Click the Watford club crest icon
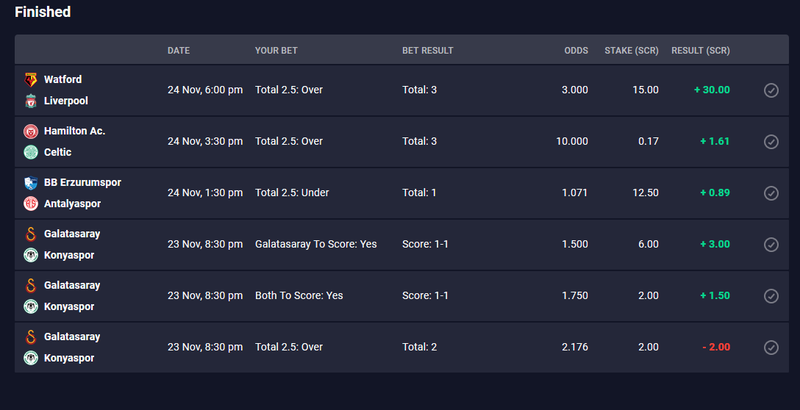 [31, 80]
